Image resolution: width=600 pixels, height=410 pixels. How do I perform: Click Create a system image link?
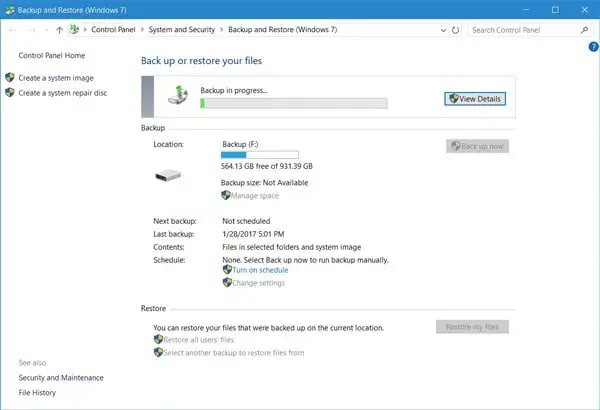coord(56,77)
